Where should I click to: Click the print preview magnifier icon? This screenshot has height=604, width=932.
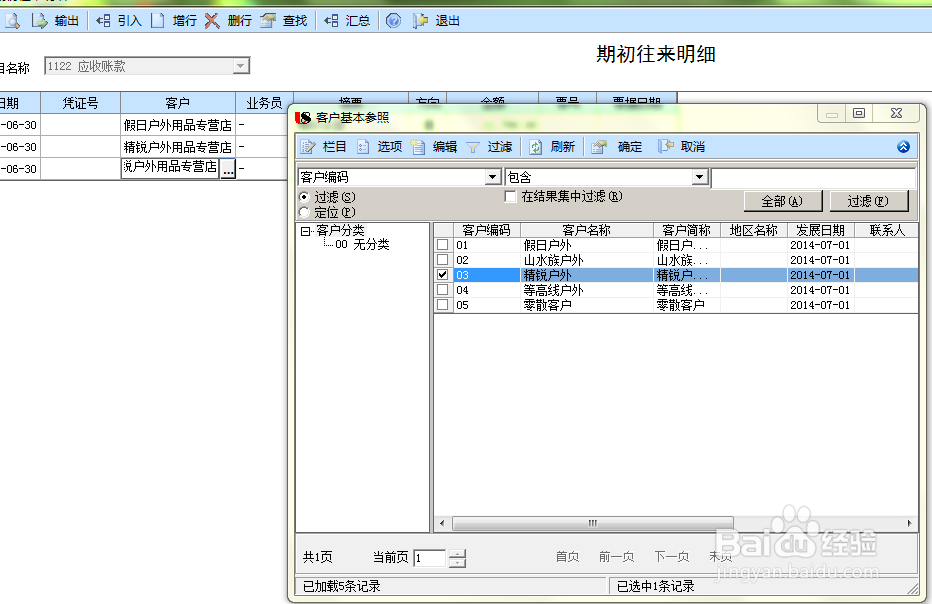pos(12,21)
